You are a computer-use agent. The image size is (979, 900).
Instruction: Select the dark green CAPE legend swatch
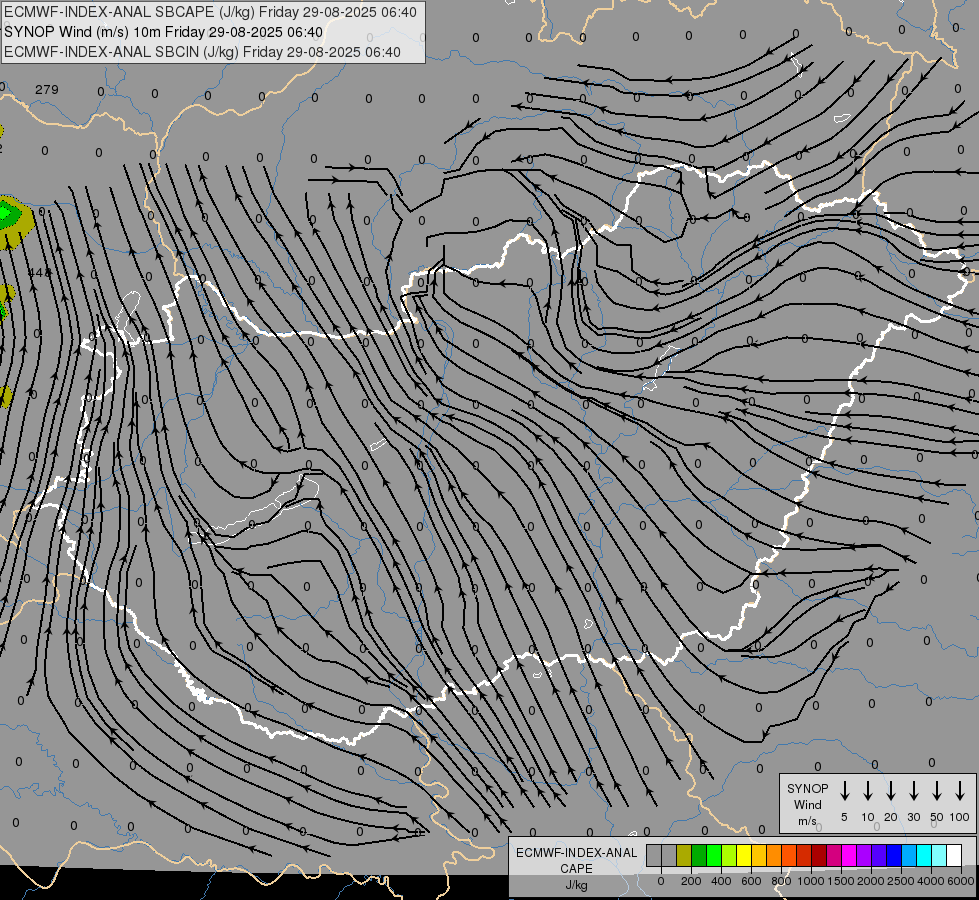click(x=699, y=855)
